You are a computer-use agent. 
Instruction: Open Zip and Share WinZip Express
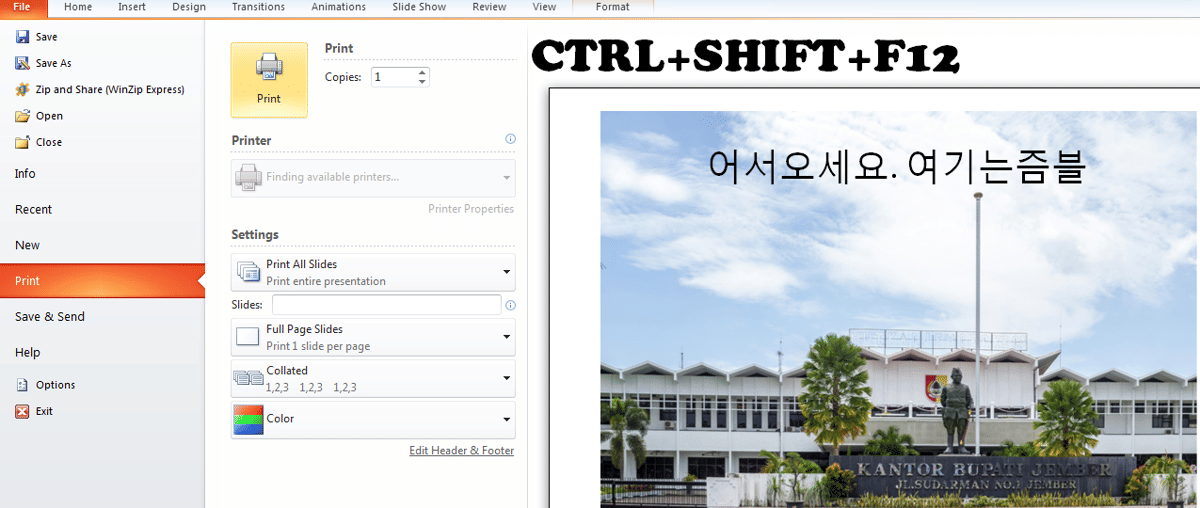[x=22, y=89]
